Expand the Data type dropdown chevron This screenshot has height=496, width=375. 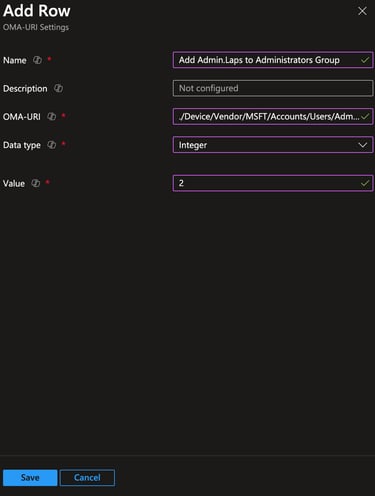pos(363,145)
